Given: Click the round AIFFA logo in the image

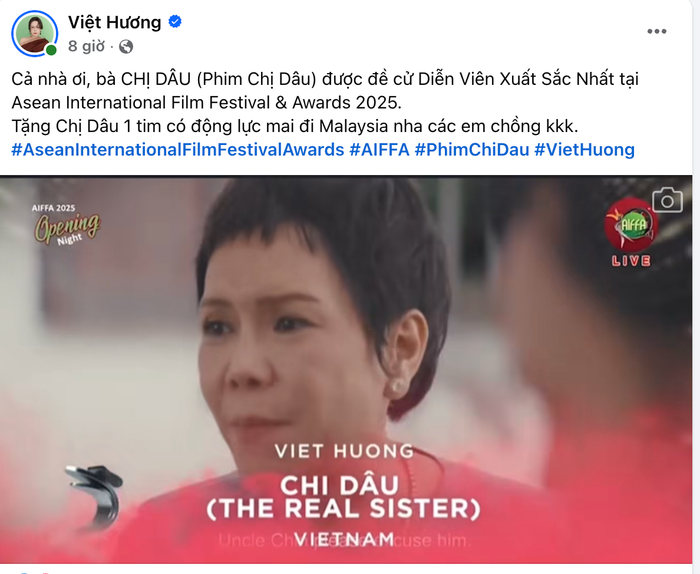Looking at the screenshot, I should [x=631, y=225].
